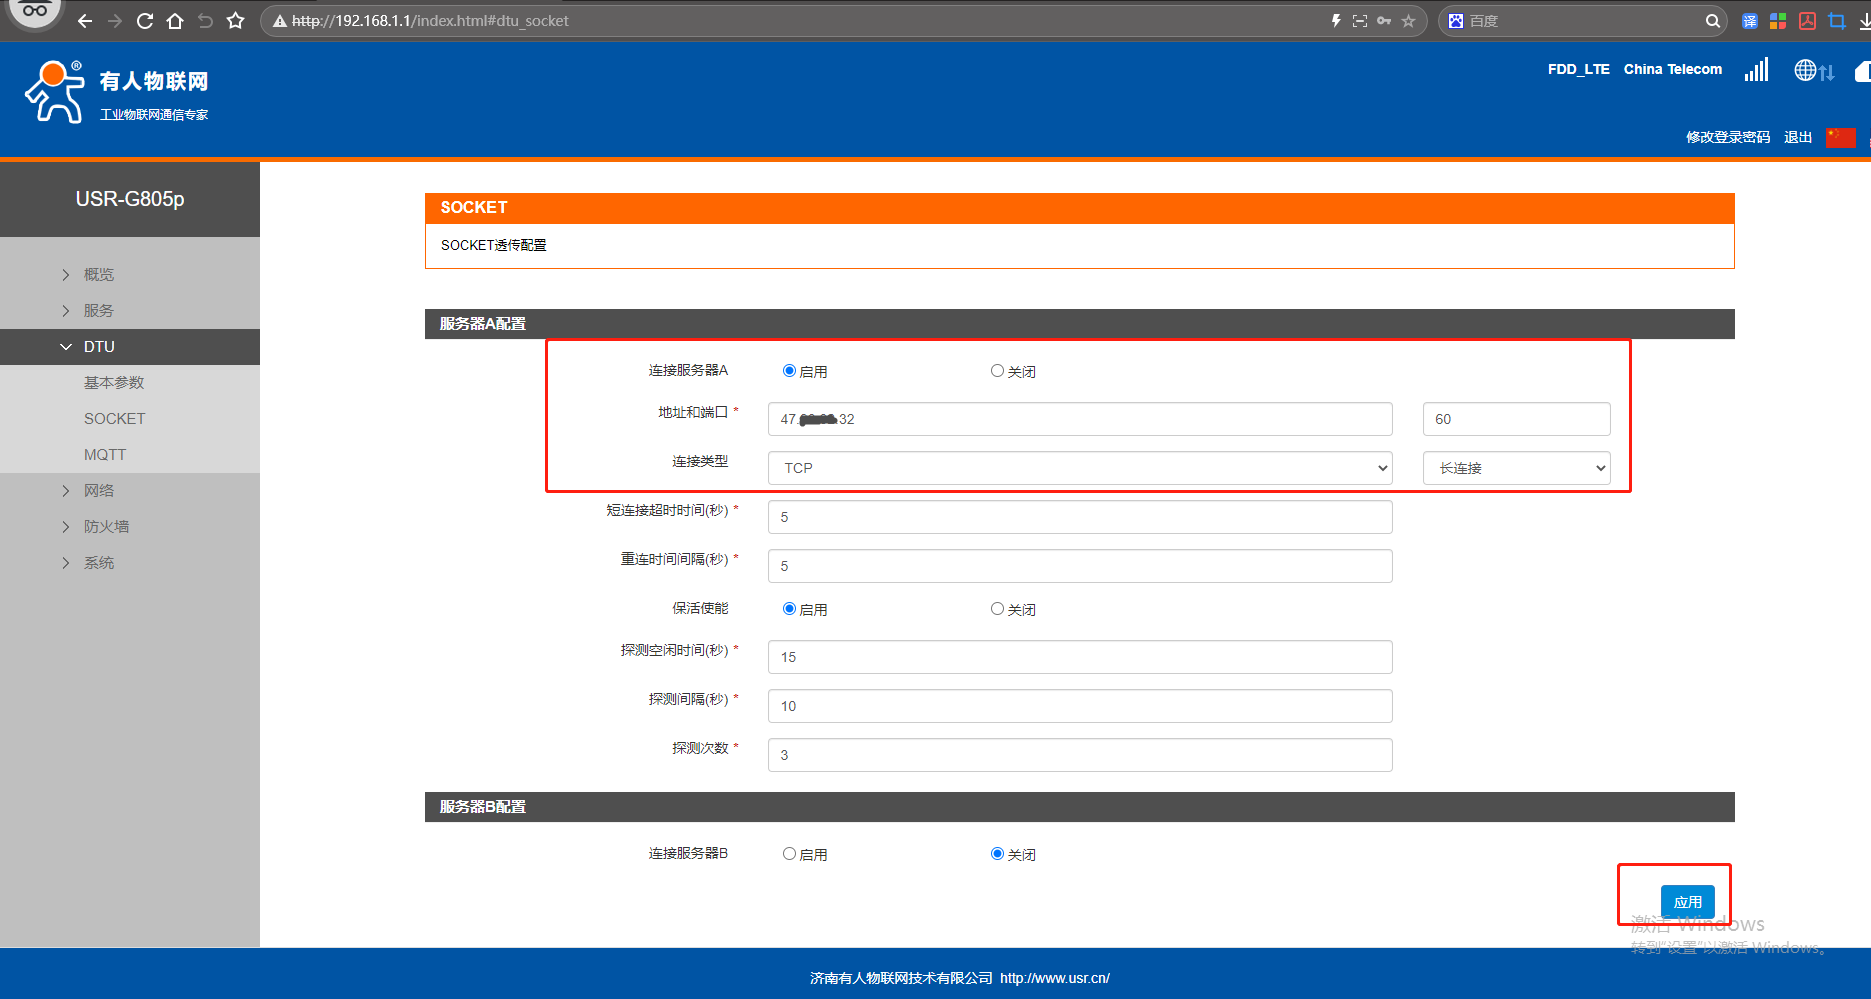Click the browser reload icon
This screenshot has width=1871, height=999.
pos(145,21)
